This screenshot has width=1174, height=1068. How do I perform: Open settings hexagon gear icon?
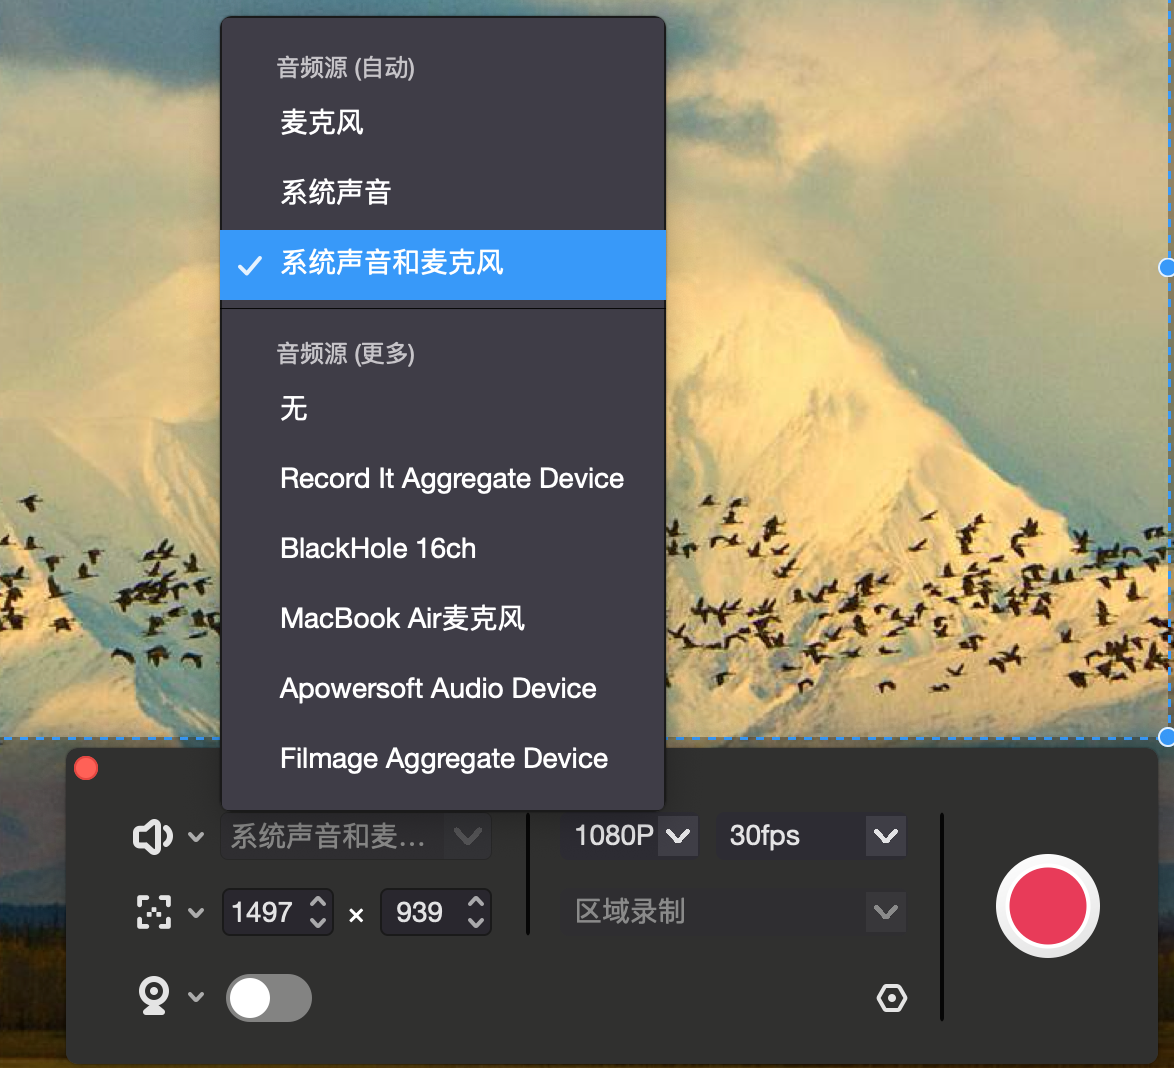892,998
